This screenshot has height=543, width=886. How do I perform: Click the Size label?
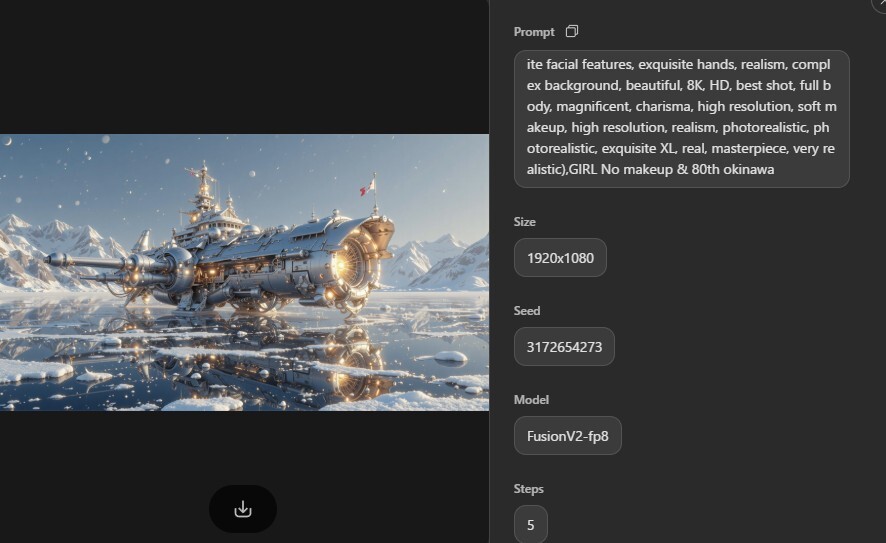524,221
